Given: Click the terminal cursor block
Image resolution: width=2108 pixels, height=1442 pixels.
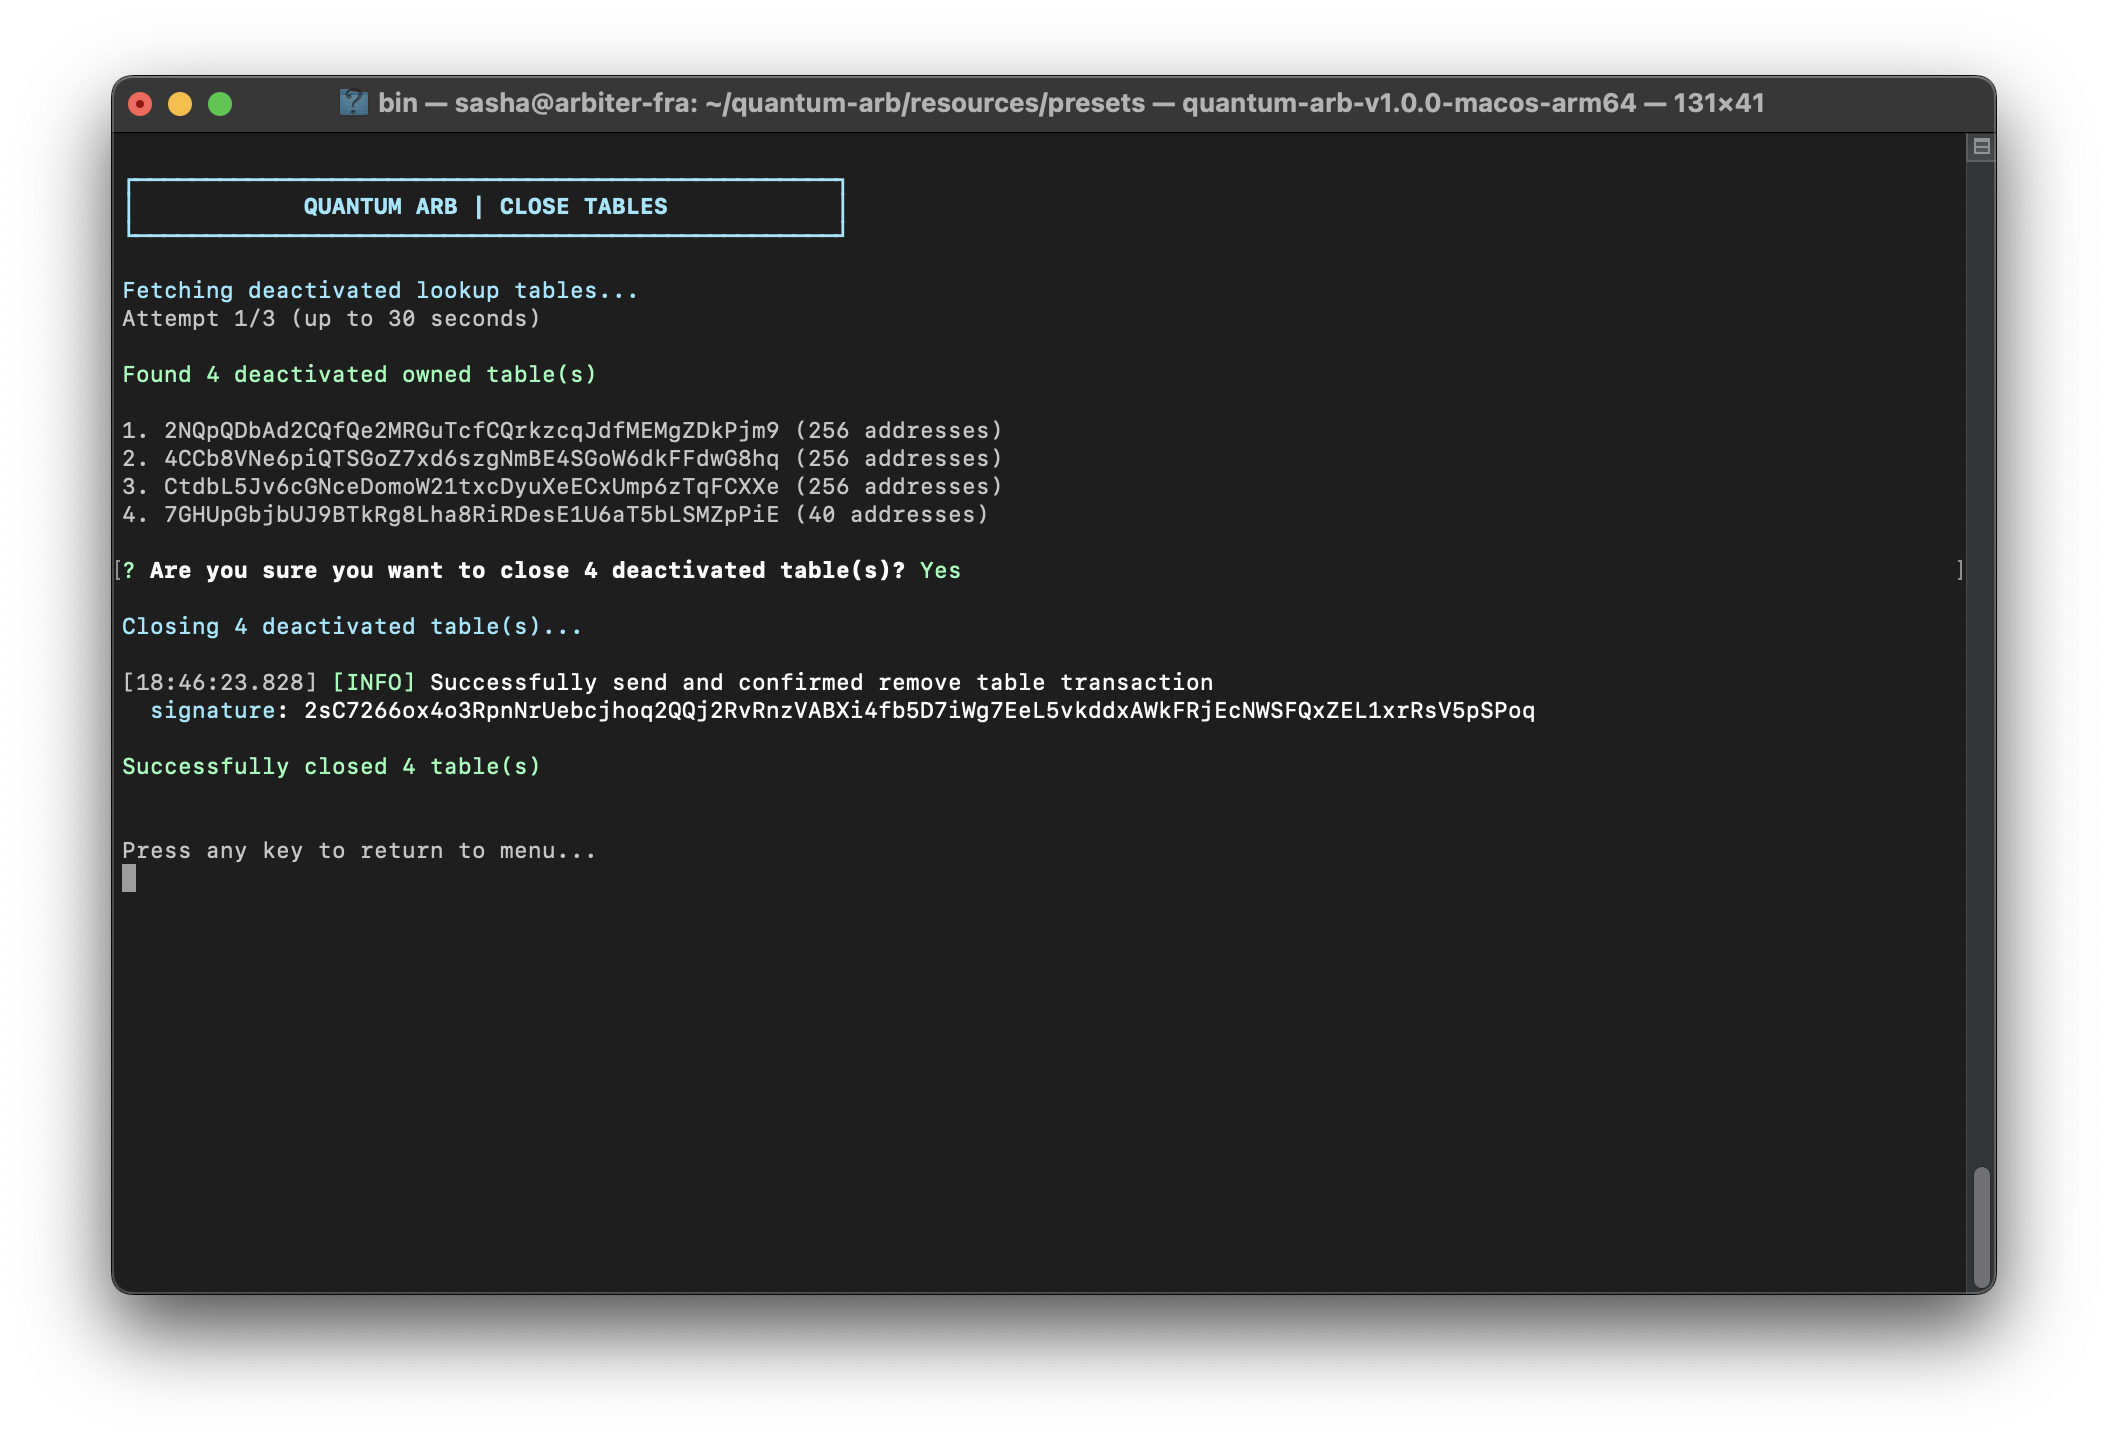Looking at the screenshot, I should [x=129, y=878].
